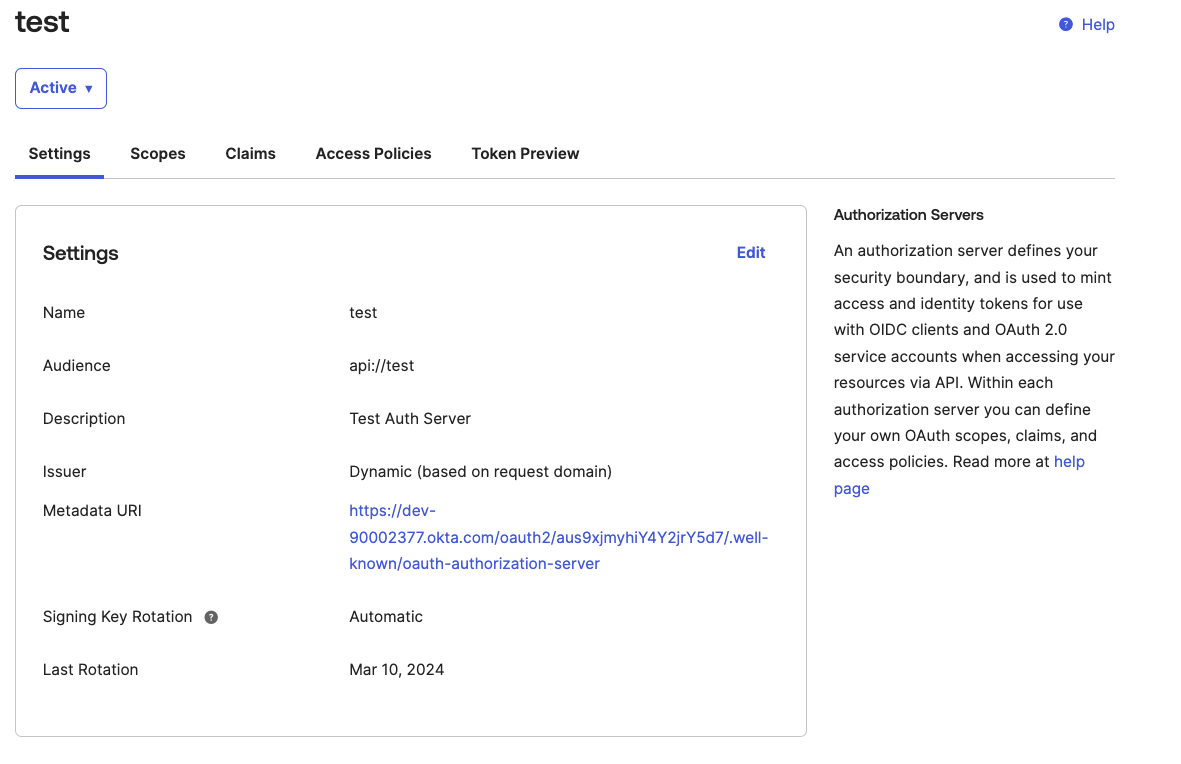Click Edit to modify server settings
This screenshot has height=764, width=1181.
[751, 252]
